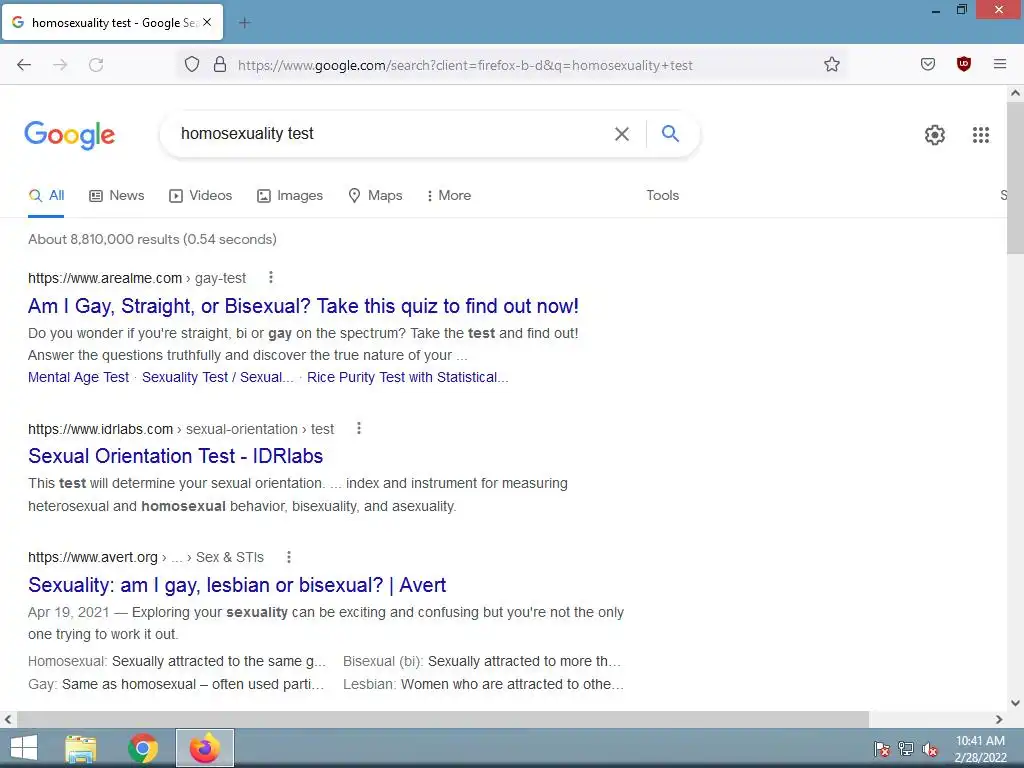Image resolution: width=1024 pixels, height=768 pixels.
Task: Click the Google logo
Action: (70, 135)
